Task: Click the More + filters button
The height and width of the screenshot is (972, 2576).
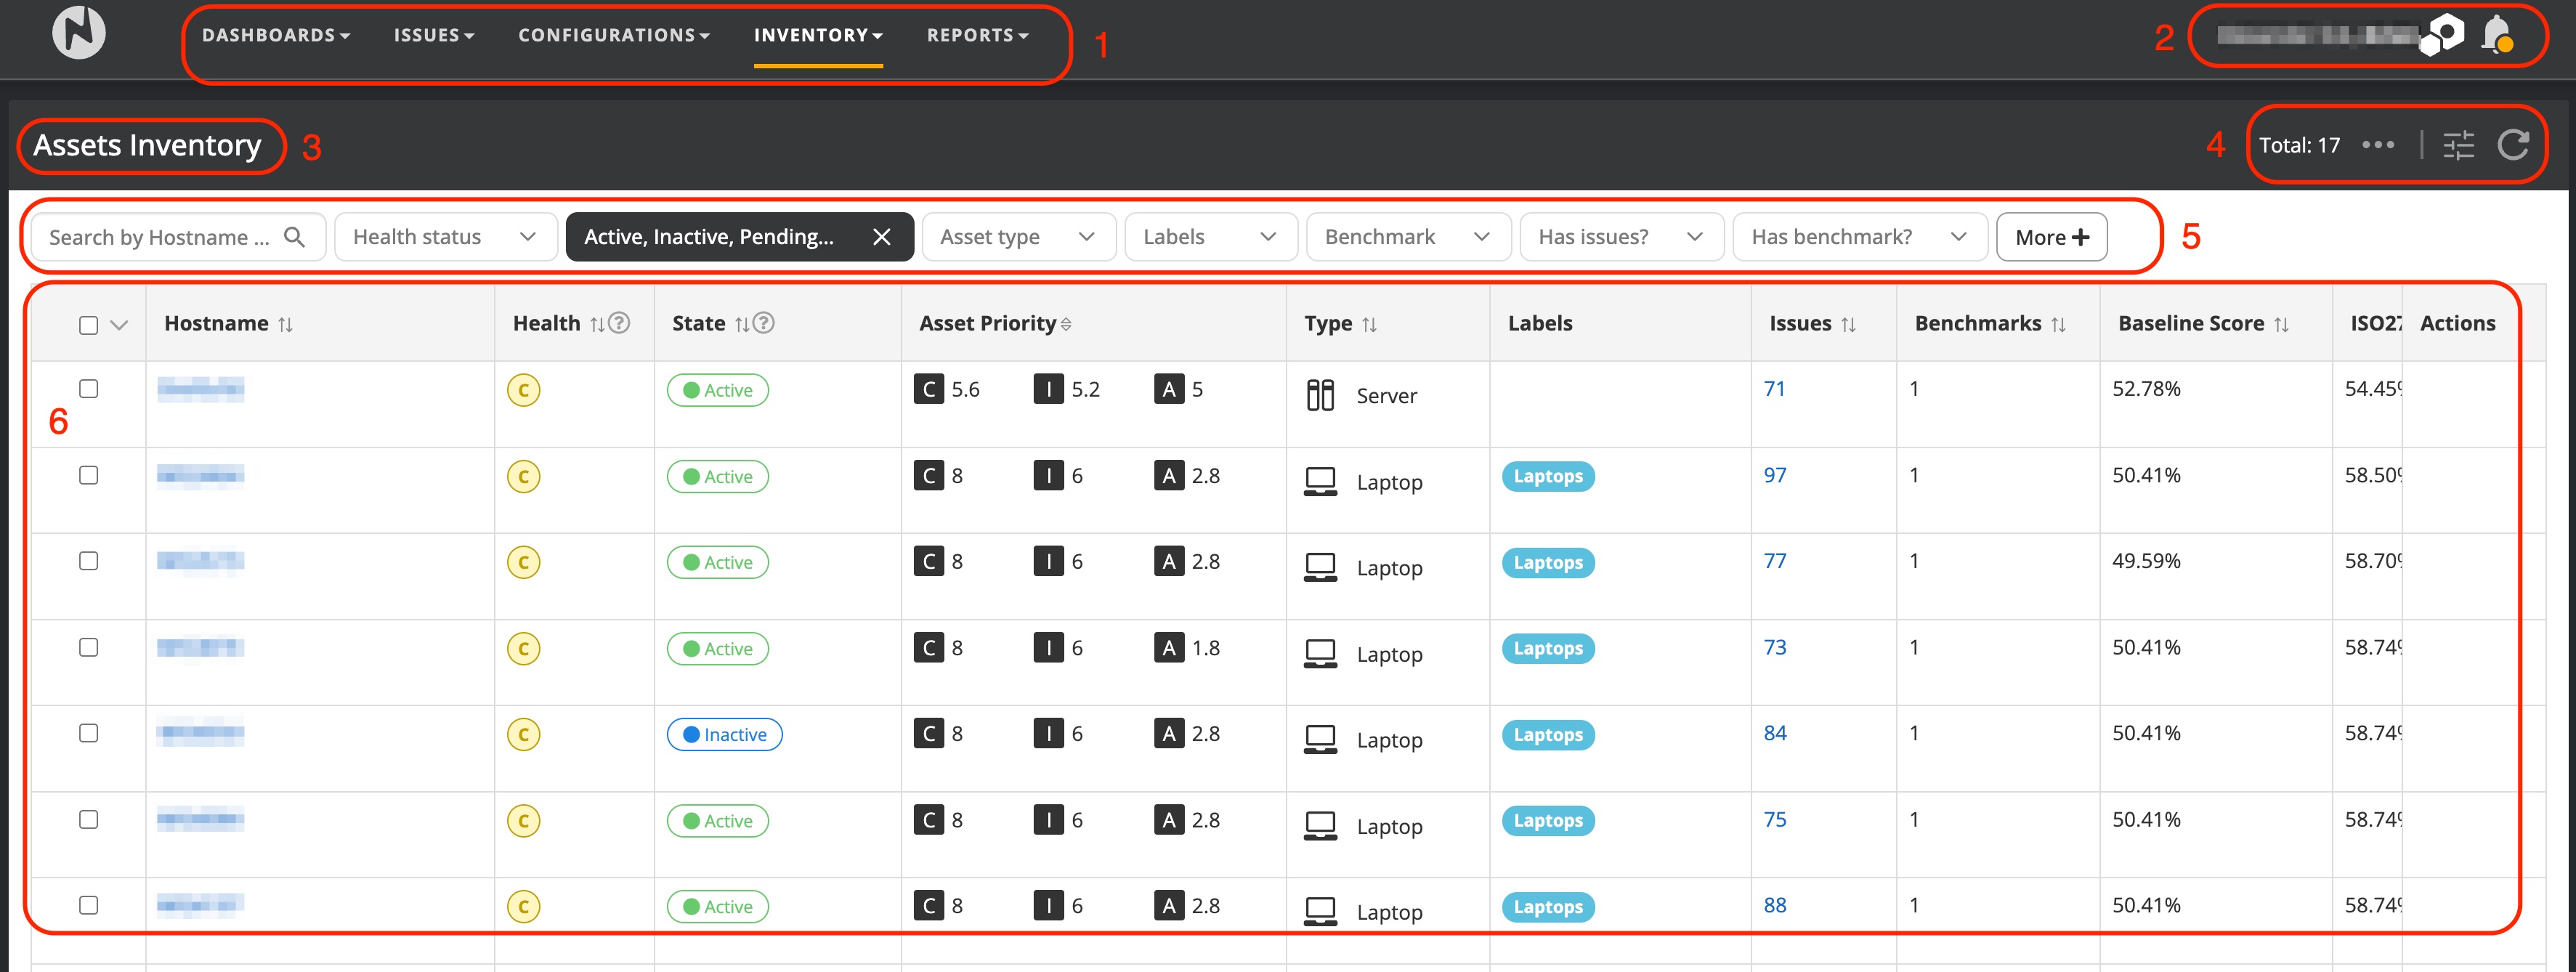Action: click(x=2051, y=237)
